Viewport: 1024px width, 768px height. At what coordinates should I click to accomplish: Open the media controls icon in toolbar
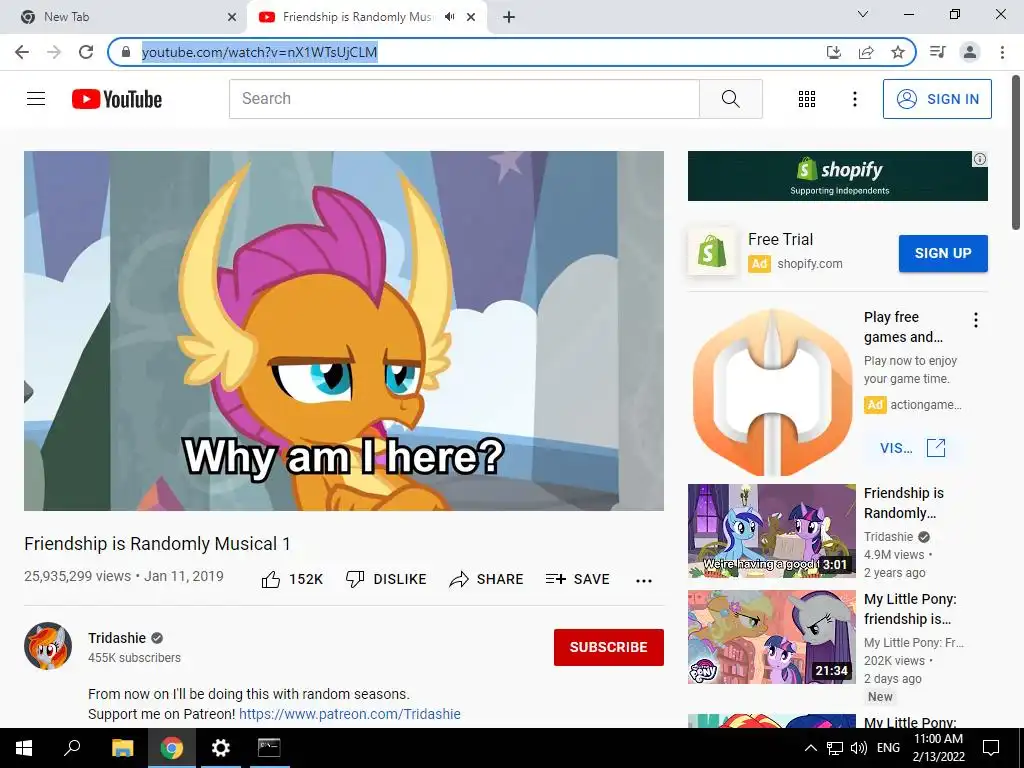tap(938, 52)
